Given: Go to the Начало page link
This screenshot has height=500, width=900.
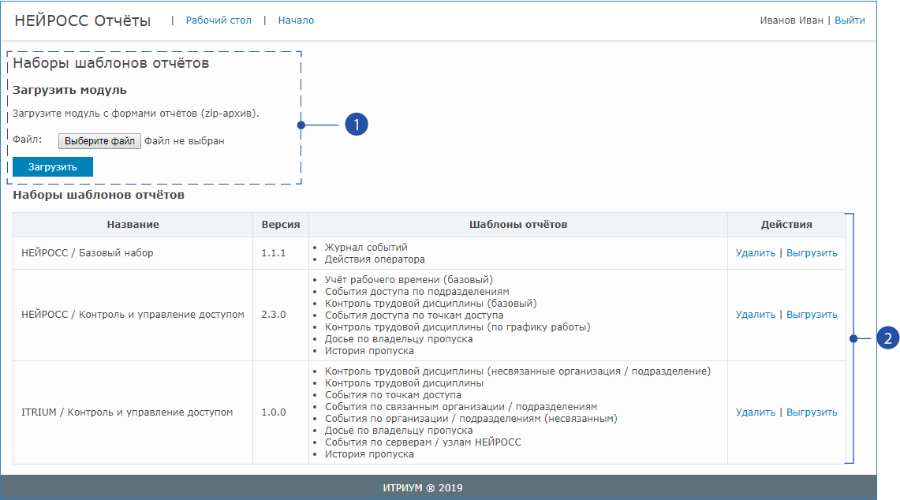Looking at the screenshot, I should click(x=296, y=20).
